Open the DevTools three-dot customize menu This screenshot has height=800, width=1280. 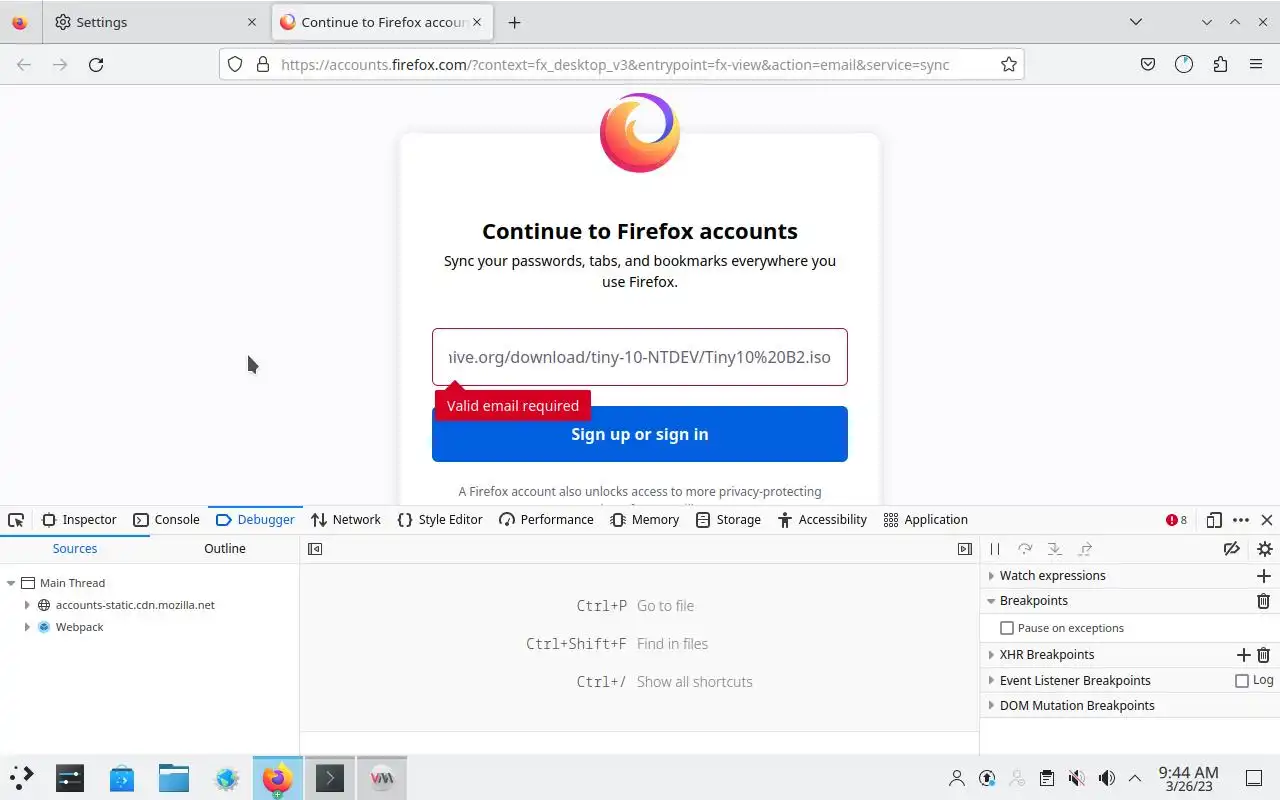(x=1241, y=520)
